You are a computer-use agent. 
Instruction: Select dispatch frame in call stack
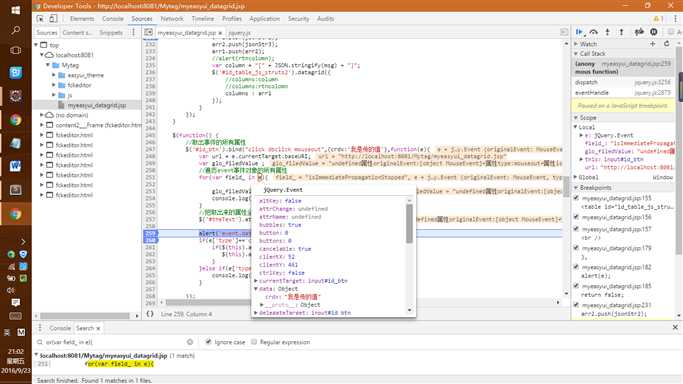[x=623, y=82]
